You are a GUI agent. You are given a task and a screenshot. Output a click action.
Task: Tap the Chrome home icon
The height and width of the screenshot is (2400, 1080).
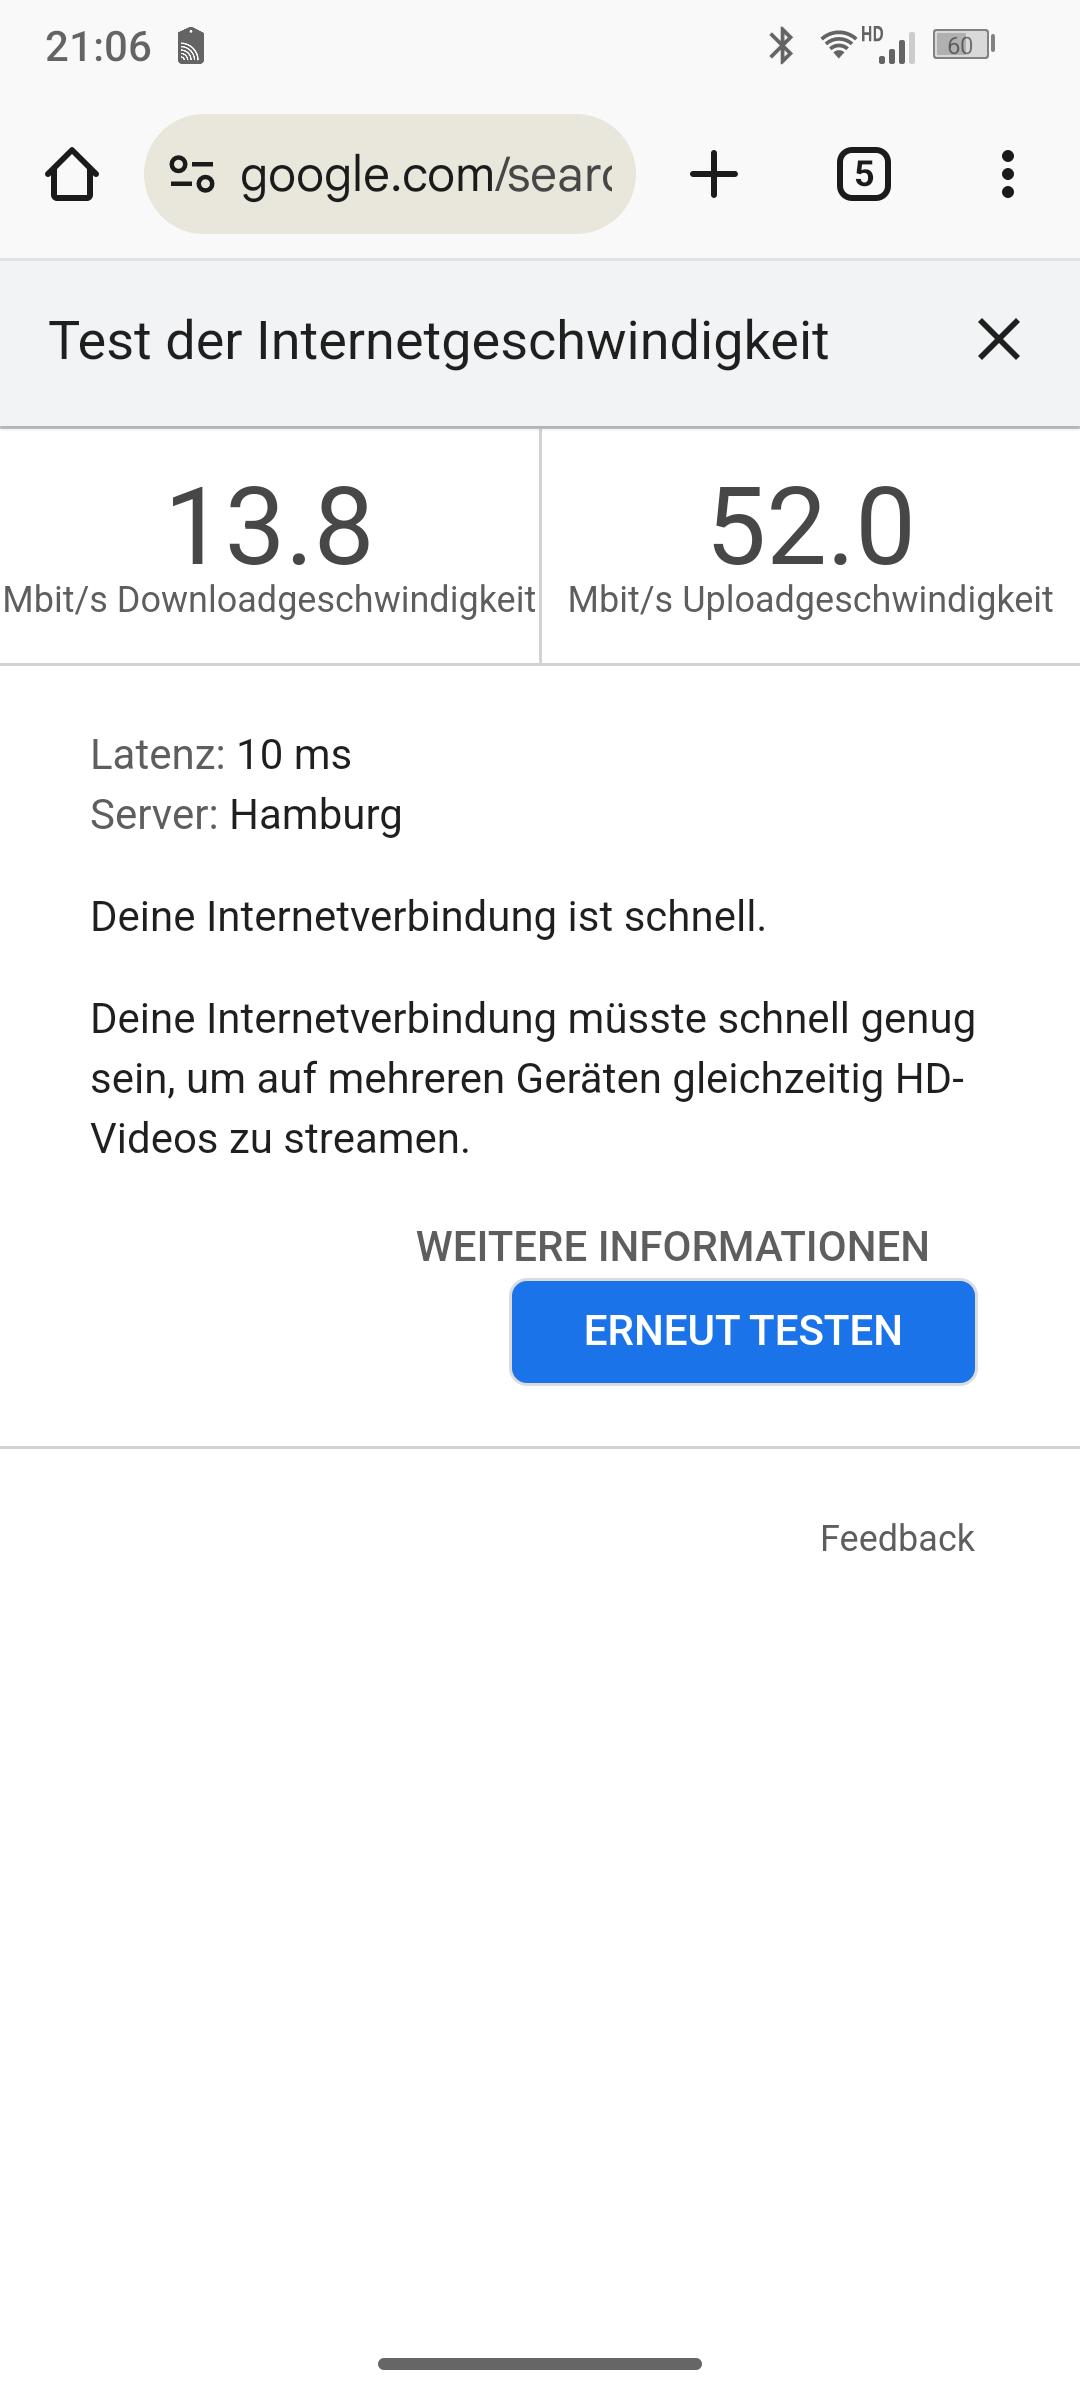pyautogui.click(x=72, y=175)
